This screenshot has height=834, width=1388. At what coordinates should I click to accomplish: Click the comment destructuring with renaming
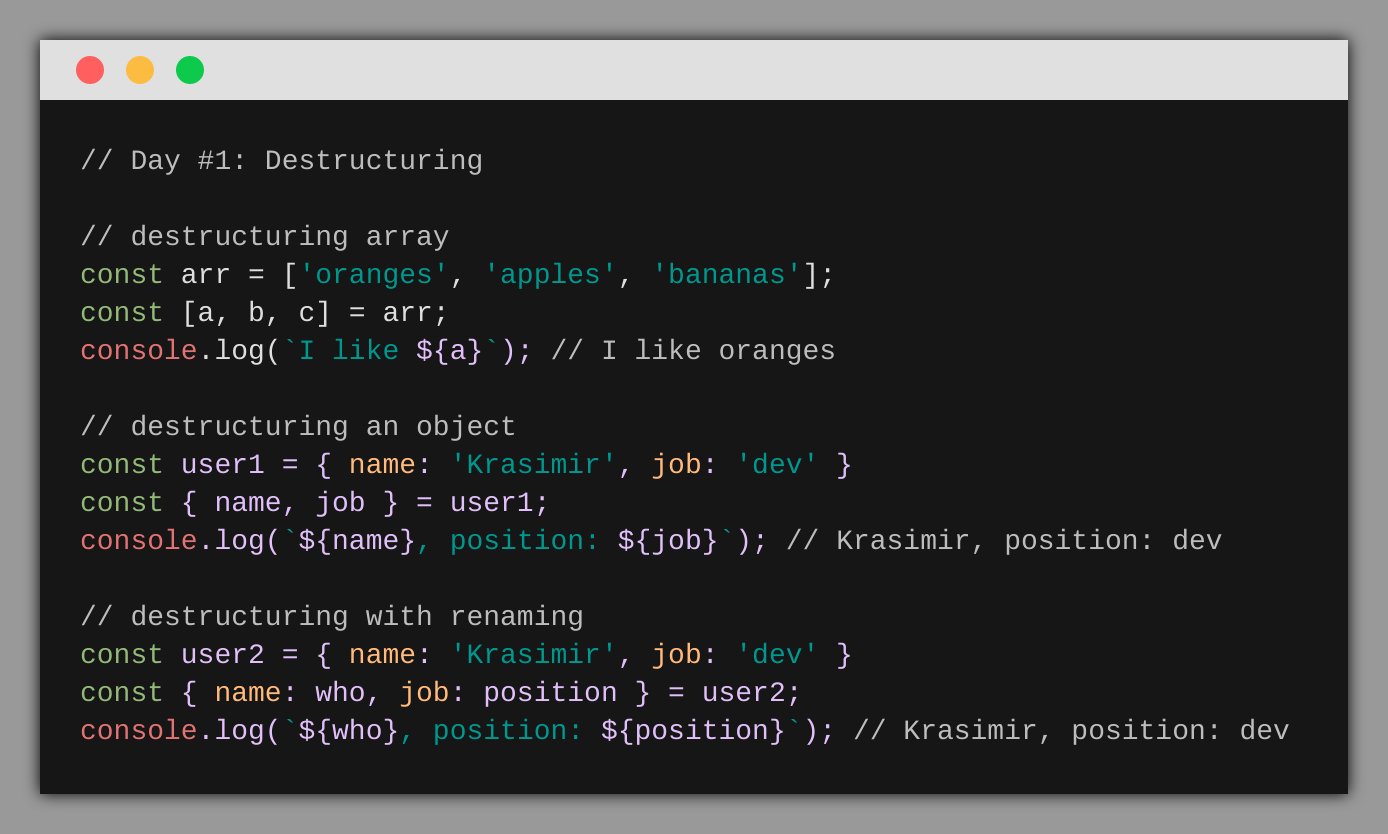[333, 616]
